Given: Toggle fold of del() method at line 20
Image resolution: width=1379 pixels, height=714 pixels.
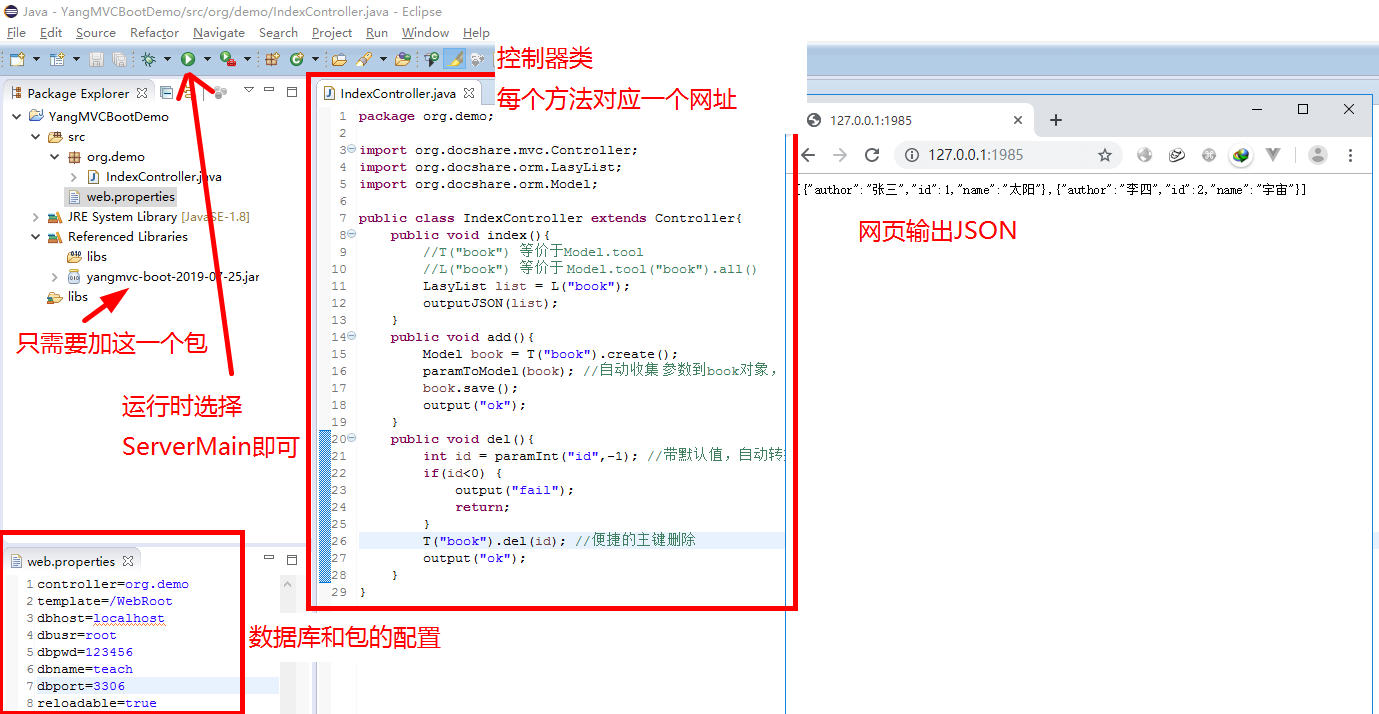Looking at the screenshot, I should pyautogui.click(x=350, y=439).
